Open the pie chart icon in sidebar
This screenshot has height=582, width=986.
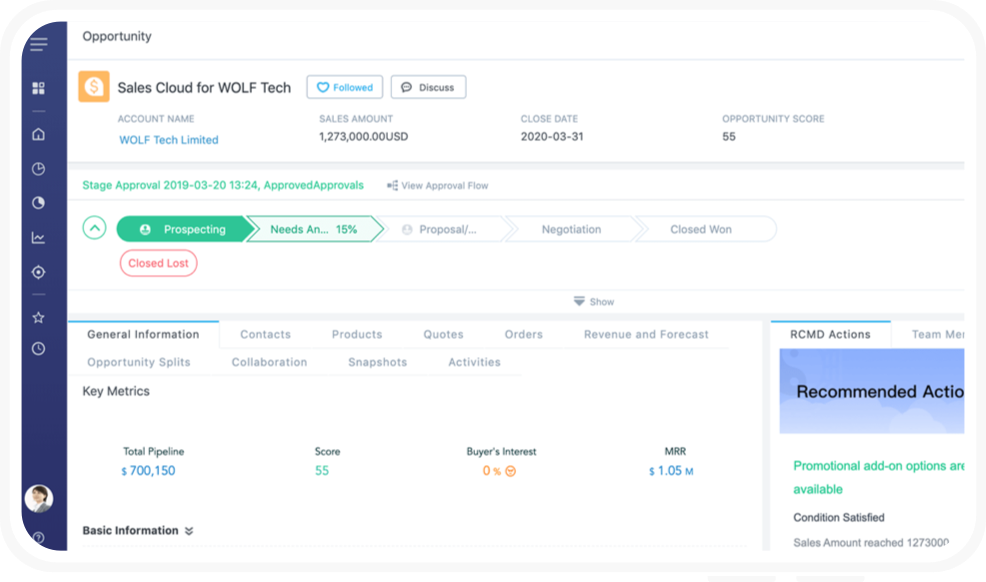click(x=38, y=202)
